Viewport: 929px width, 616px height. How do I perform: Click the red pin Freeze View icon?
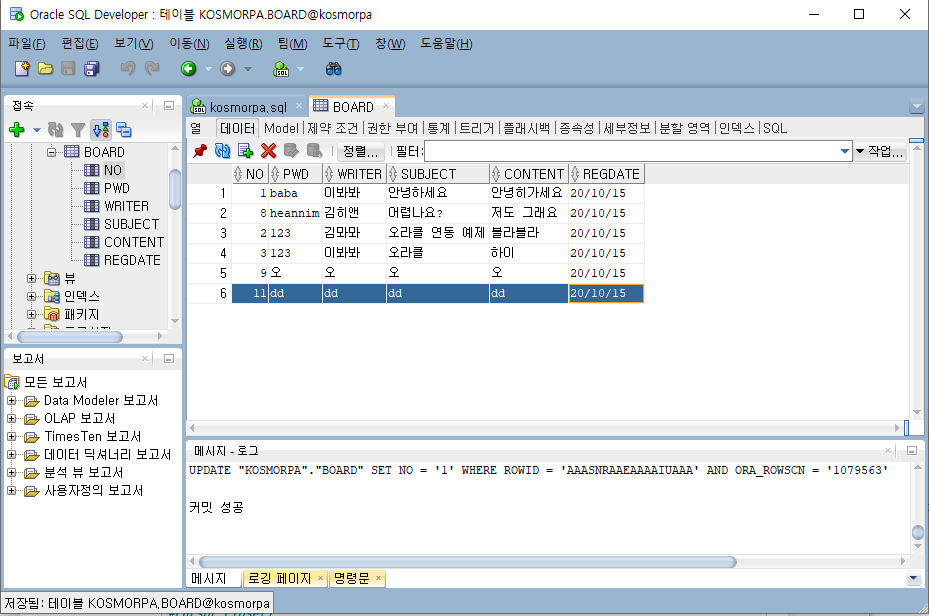[200, 150]
